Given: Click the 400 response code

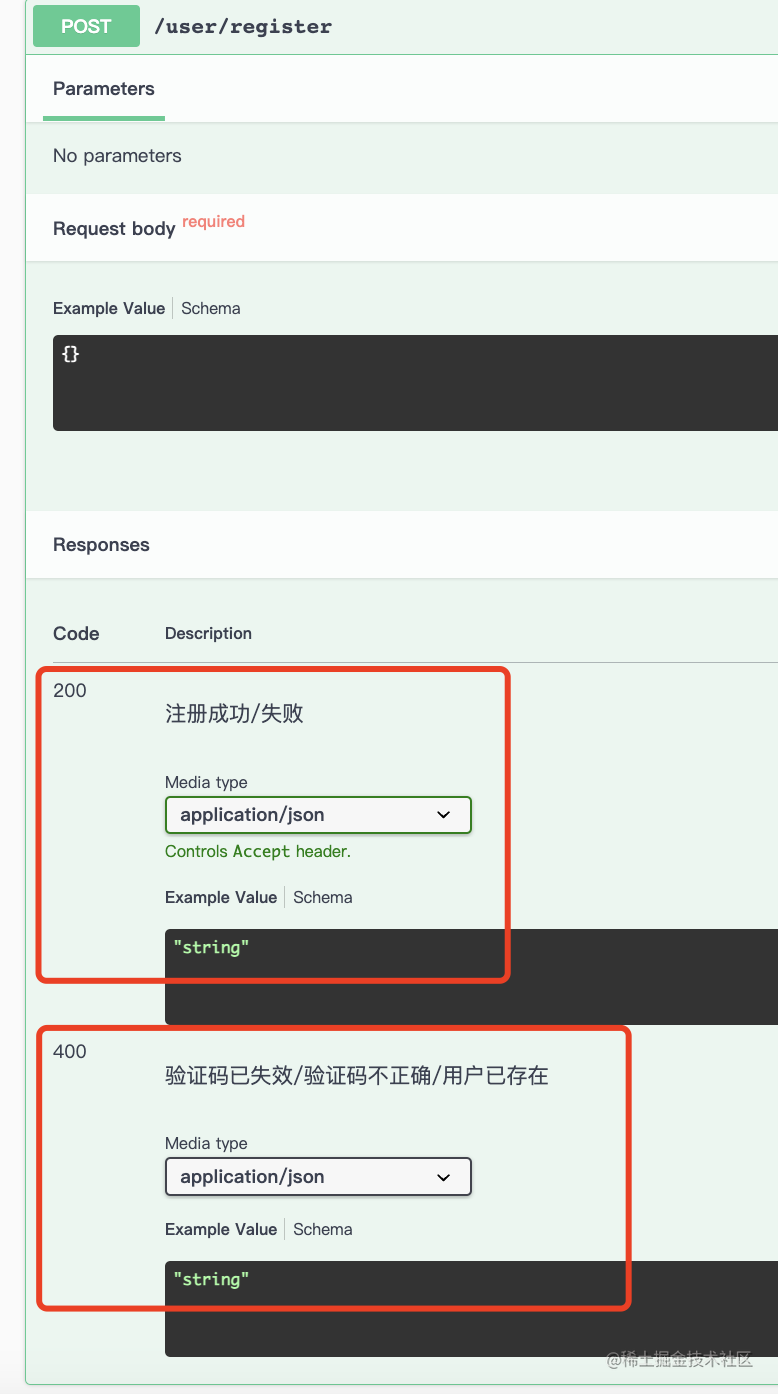Looking at the screenshot, I should 70,1051.
